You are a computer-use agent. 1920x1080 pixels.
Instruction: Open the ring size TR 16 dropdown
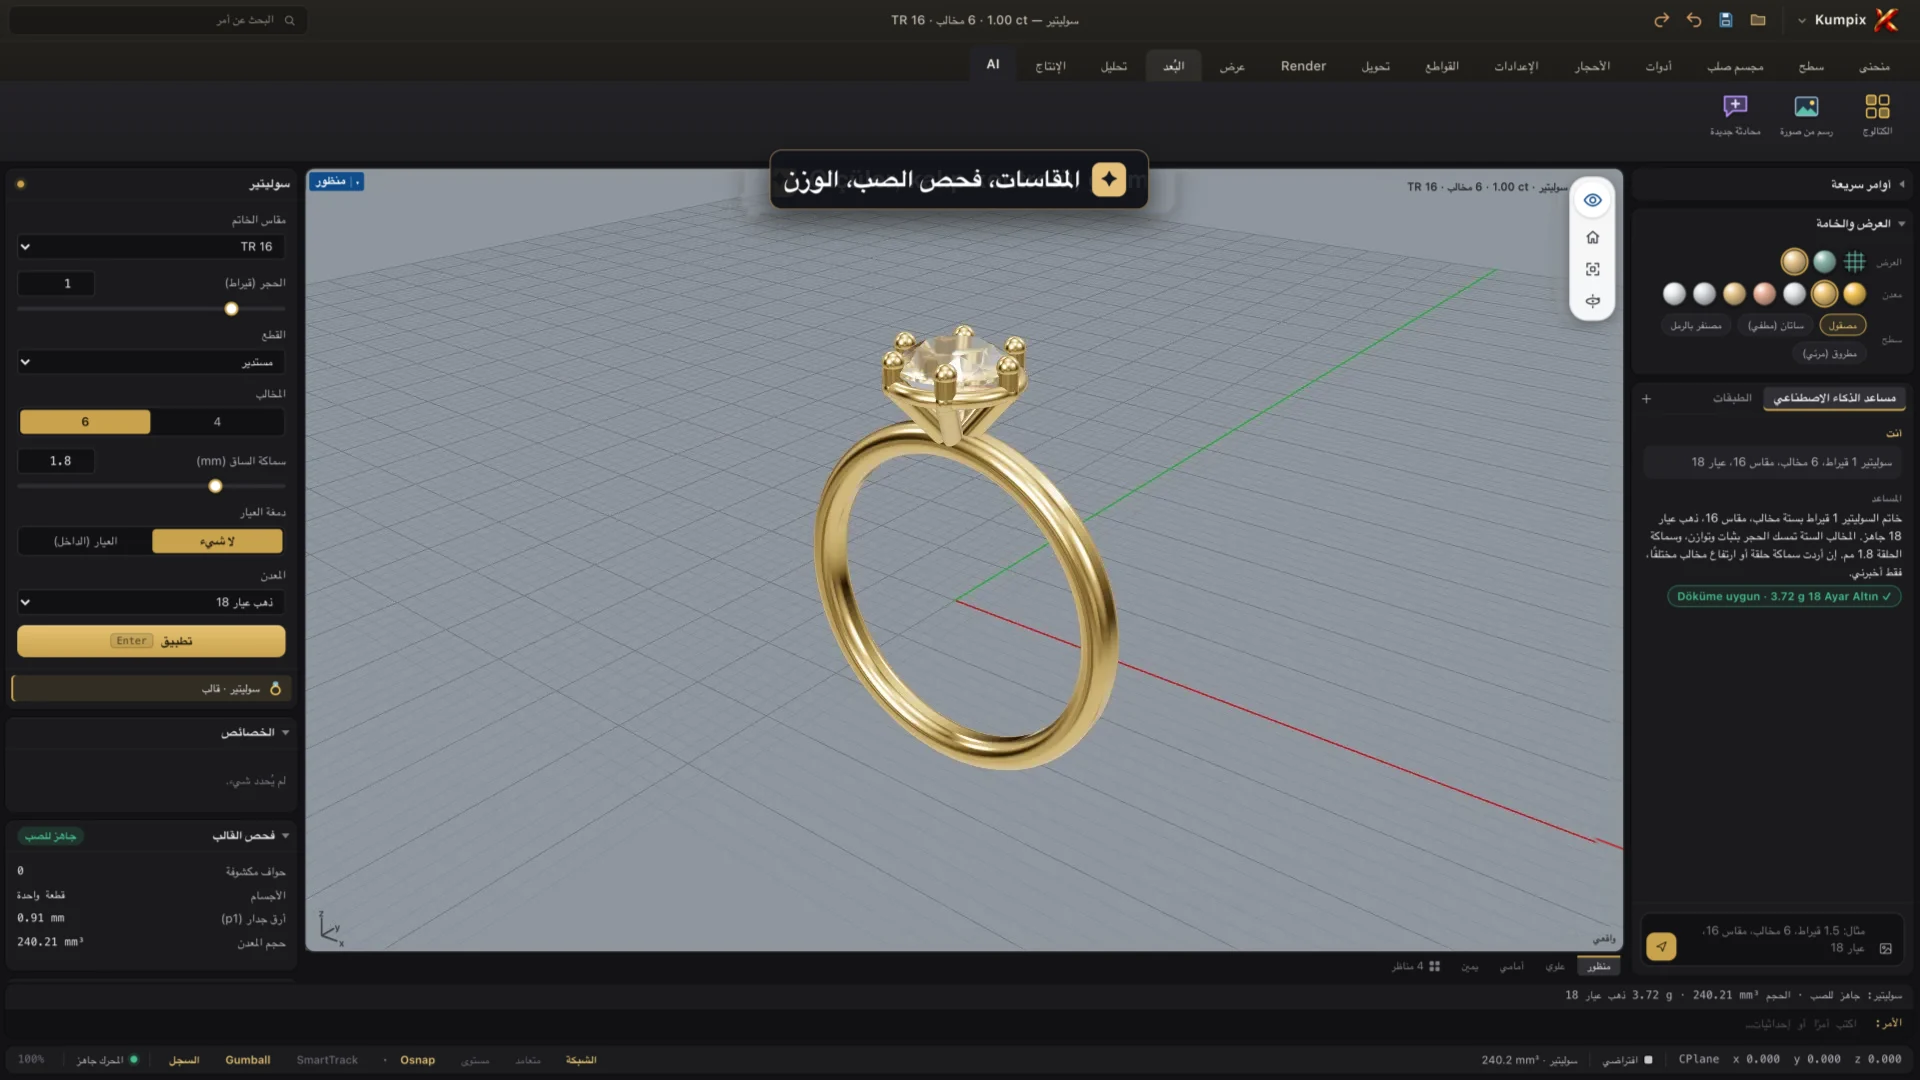pyautogui.click(x=151, y=246)
